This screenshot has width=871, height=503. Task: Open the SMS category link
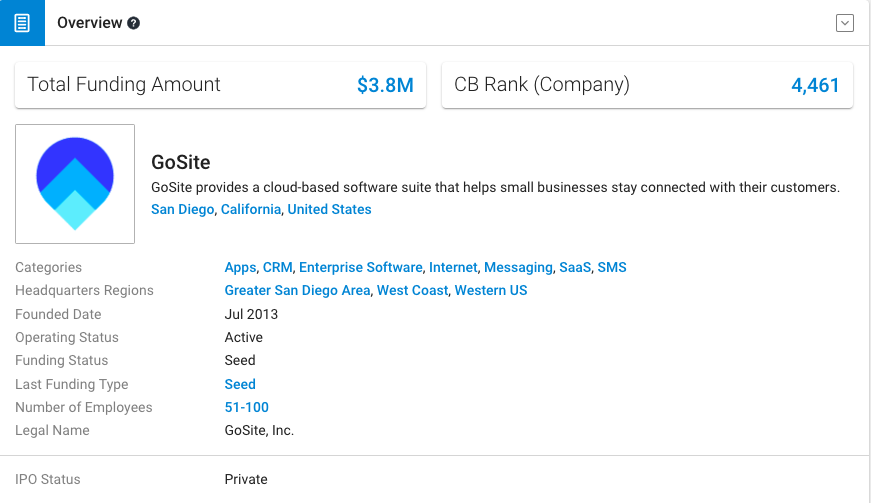tap(612, 268)
